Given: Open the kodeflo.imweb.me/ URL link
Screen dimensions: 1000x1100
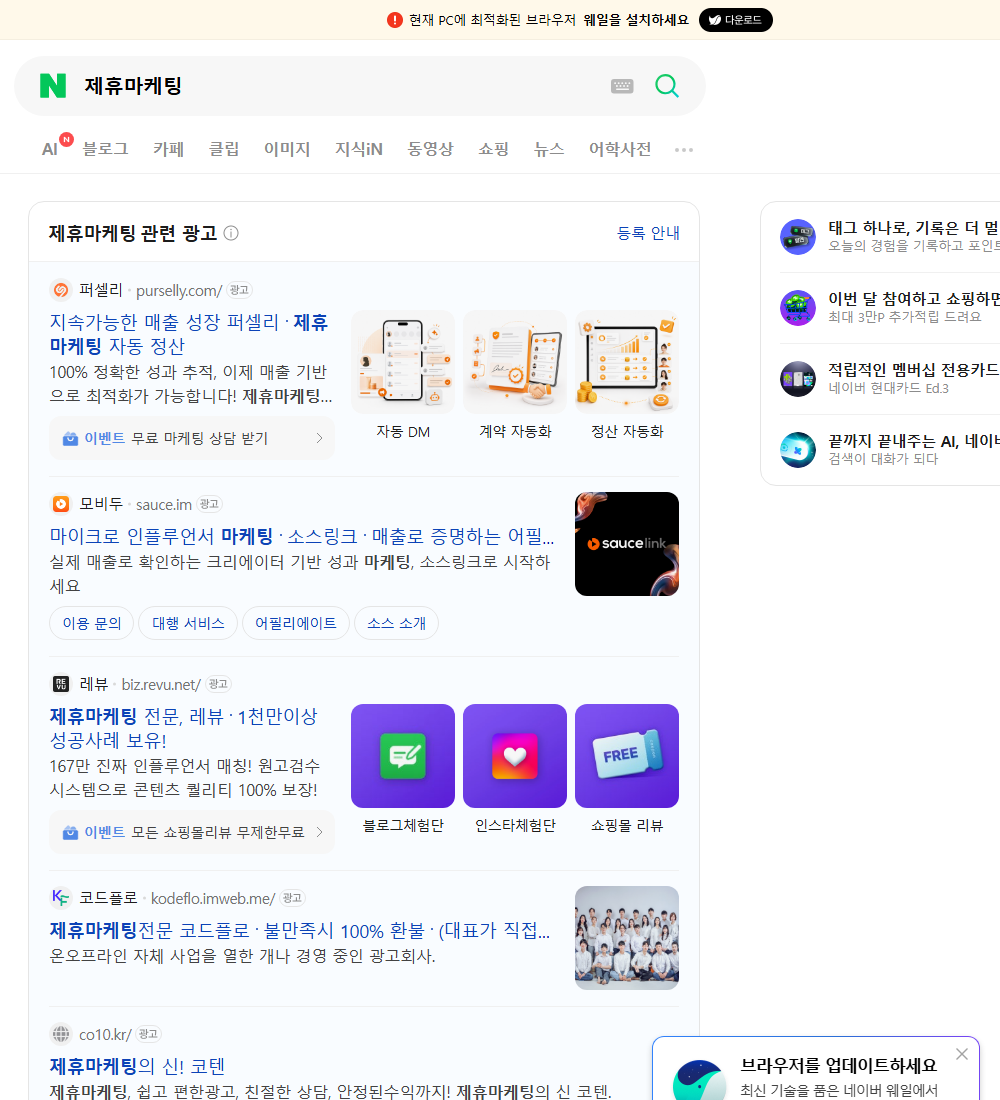Looking at the screenshot, I should click(x=213, y=898).
